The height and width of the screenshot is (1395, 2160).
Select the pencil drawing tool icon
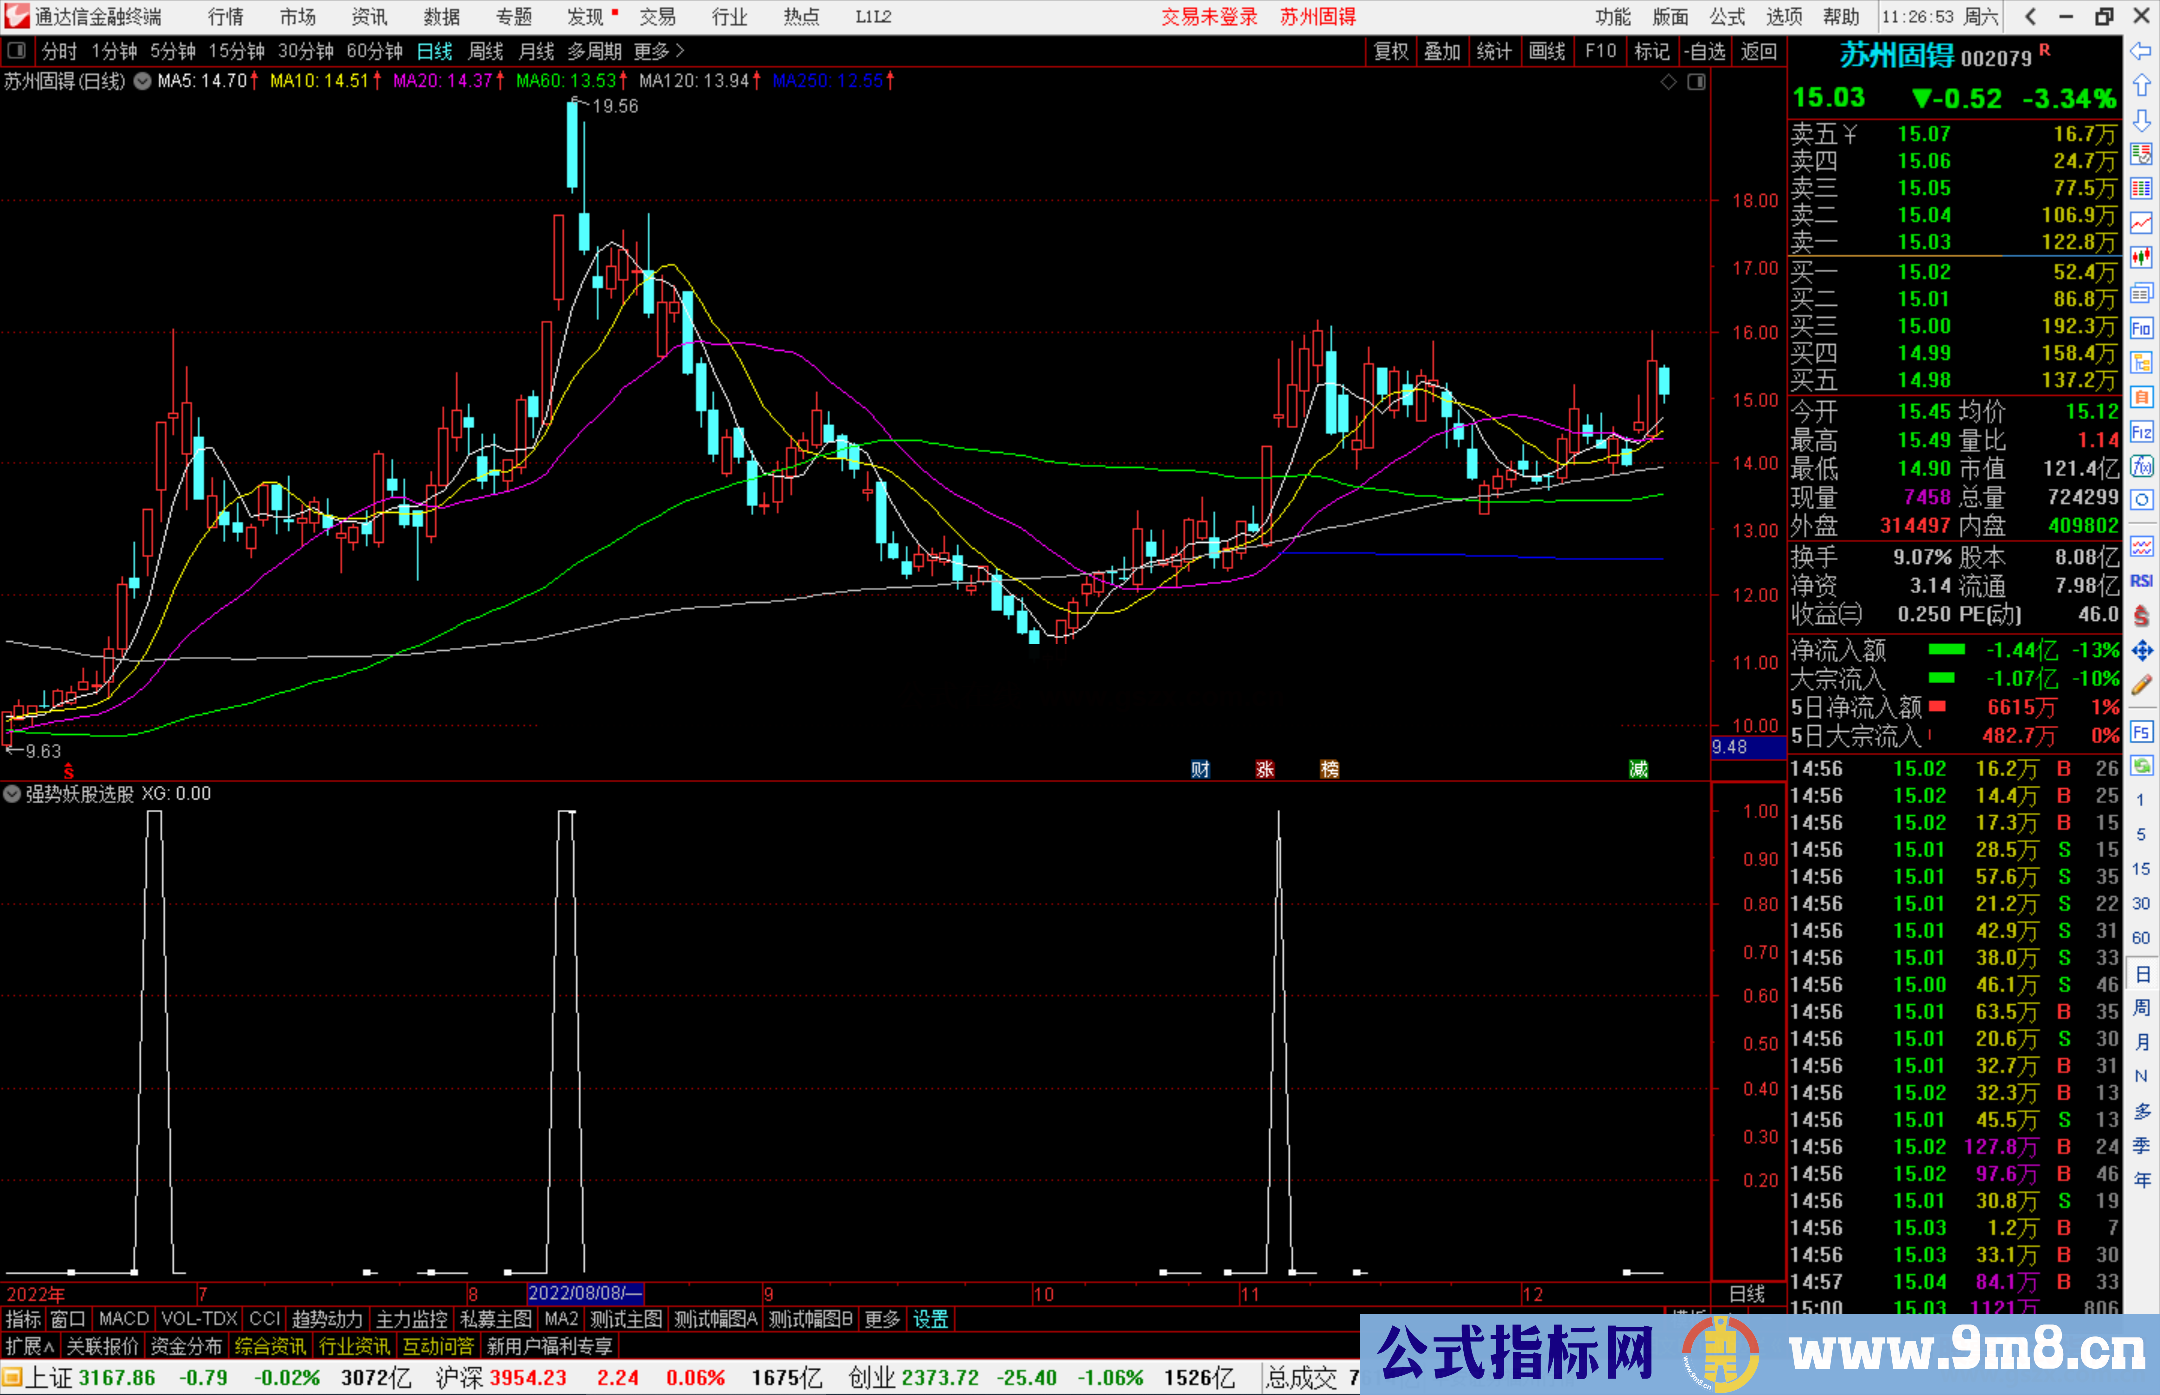point(2141,685)
